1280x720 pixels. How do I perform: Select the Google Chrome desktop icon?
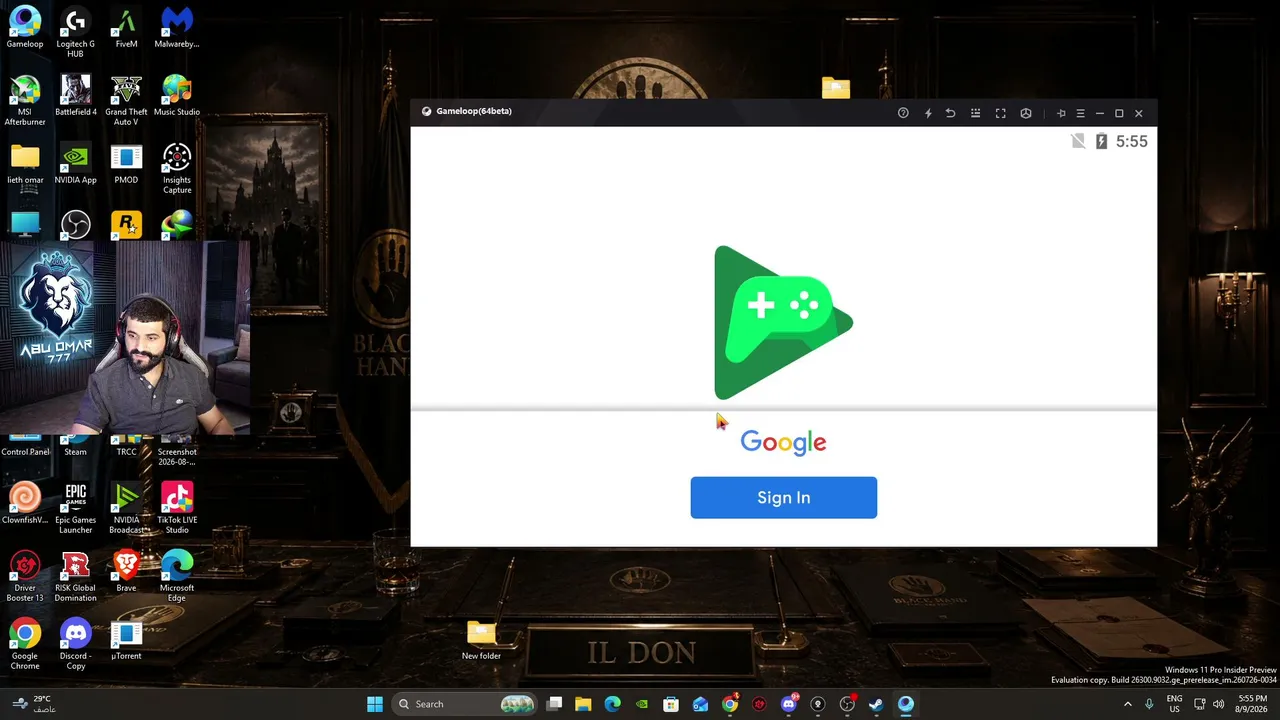[25, 645]
